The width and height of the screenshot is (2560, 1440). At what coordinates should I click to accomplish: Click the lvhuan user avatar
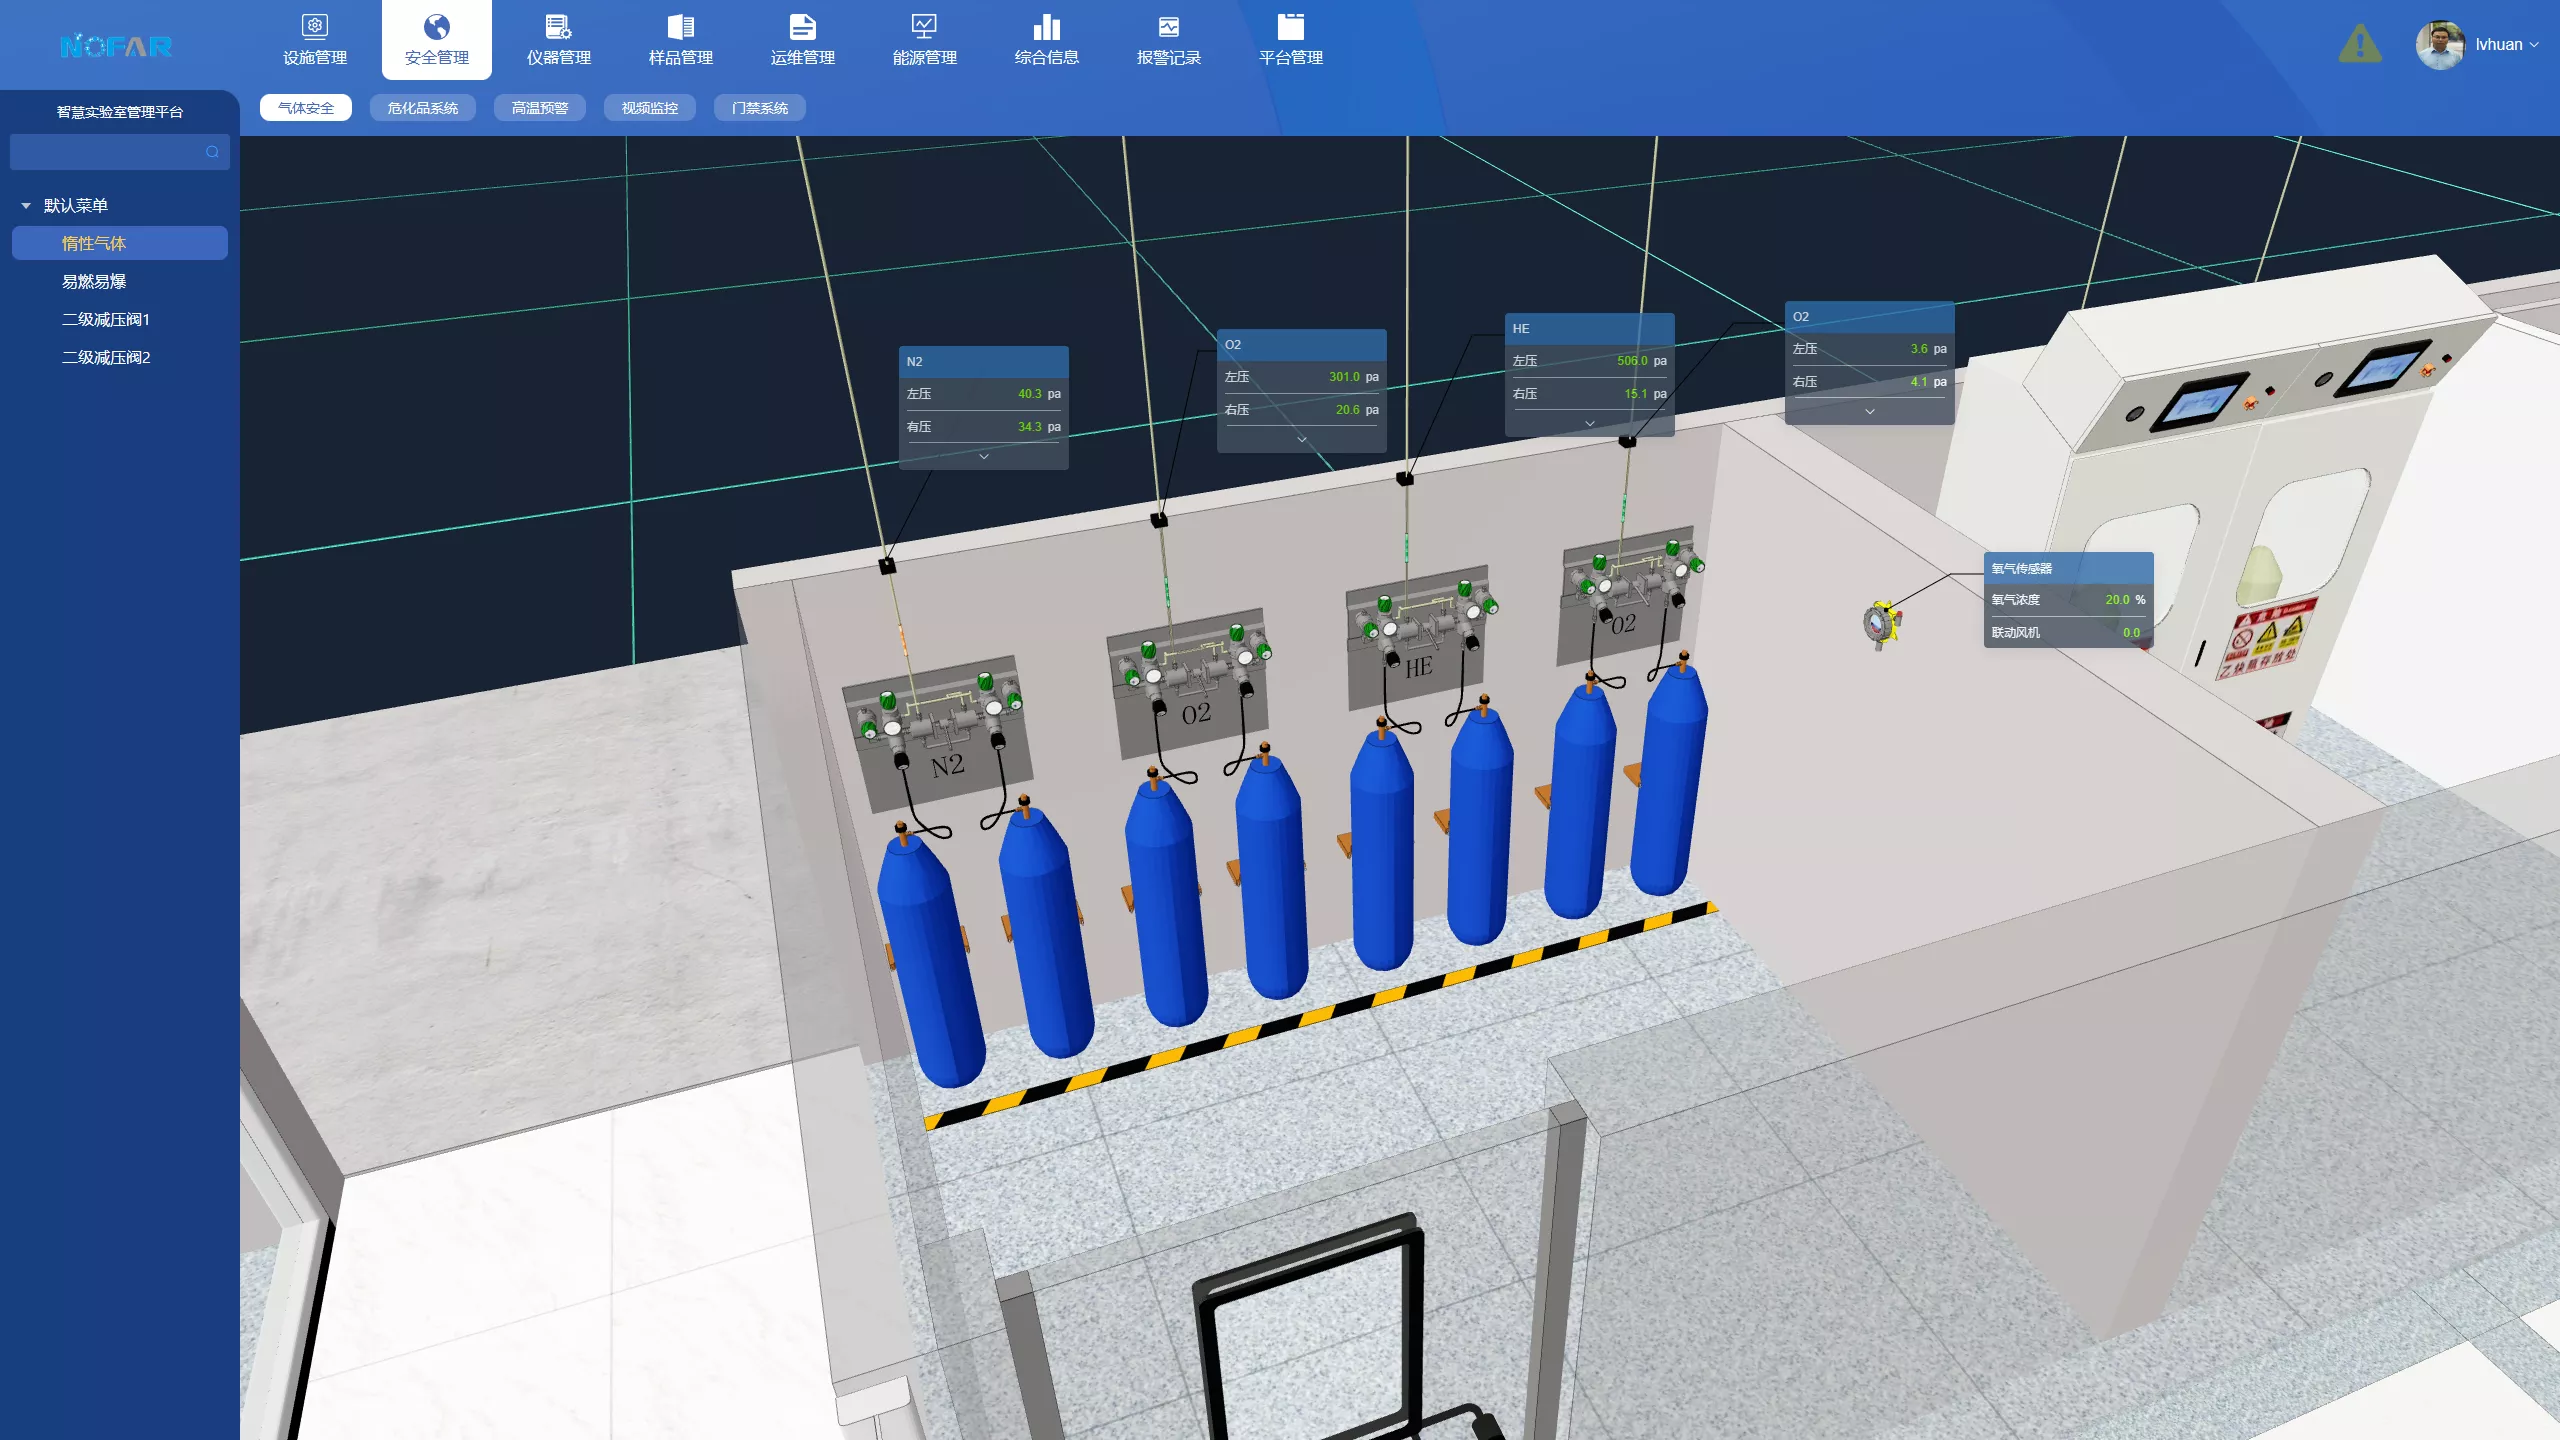coord(2440,45)
